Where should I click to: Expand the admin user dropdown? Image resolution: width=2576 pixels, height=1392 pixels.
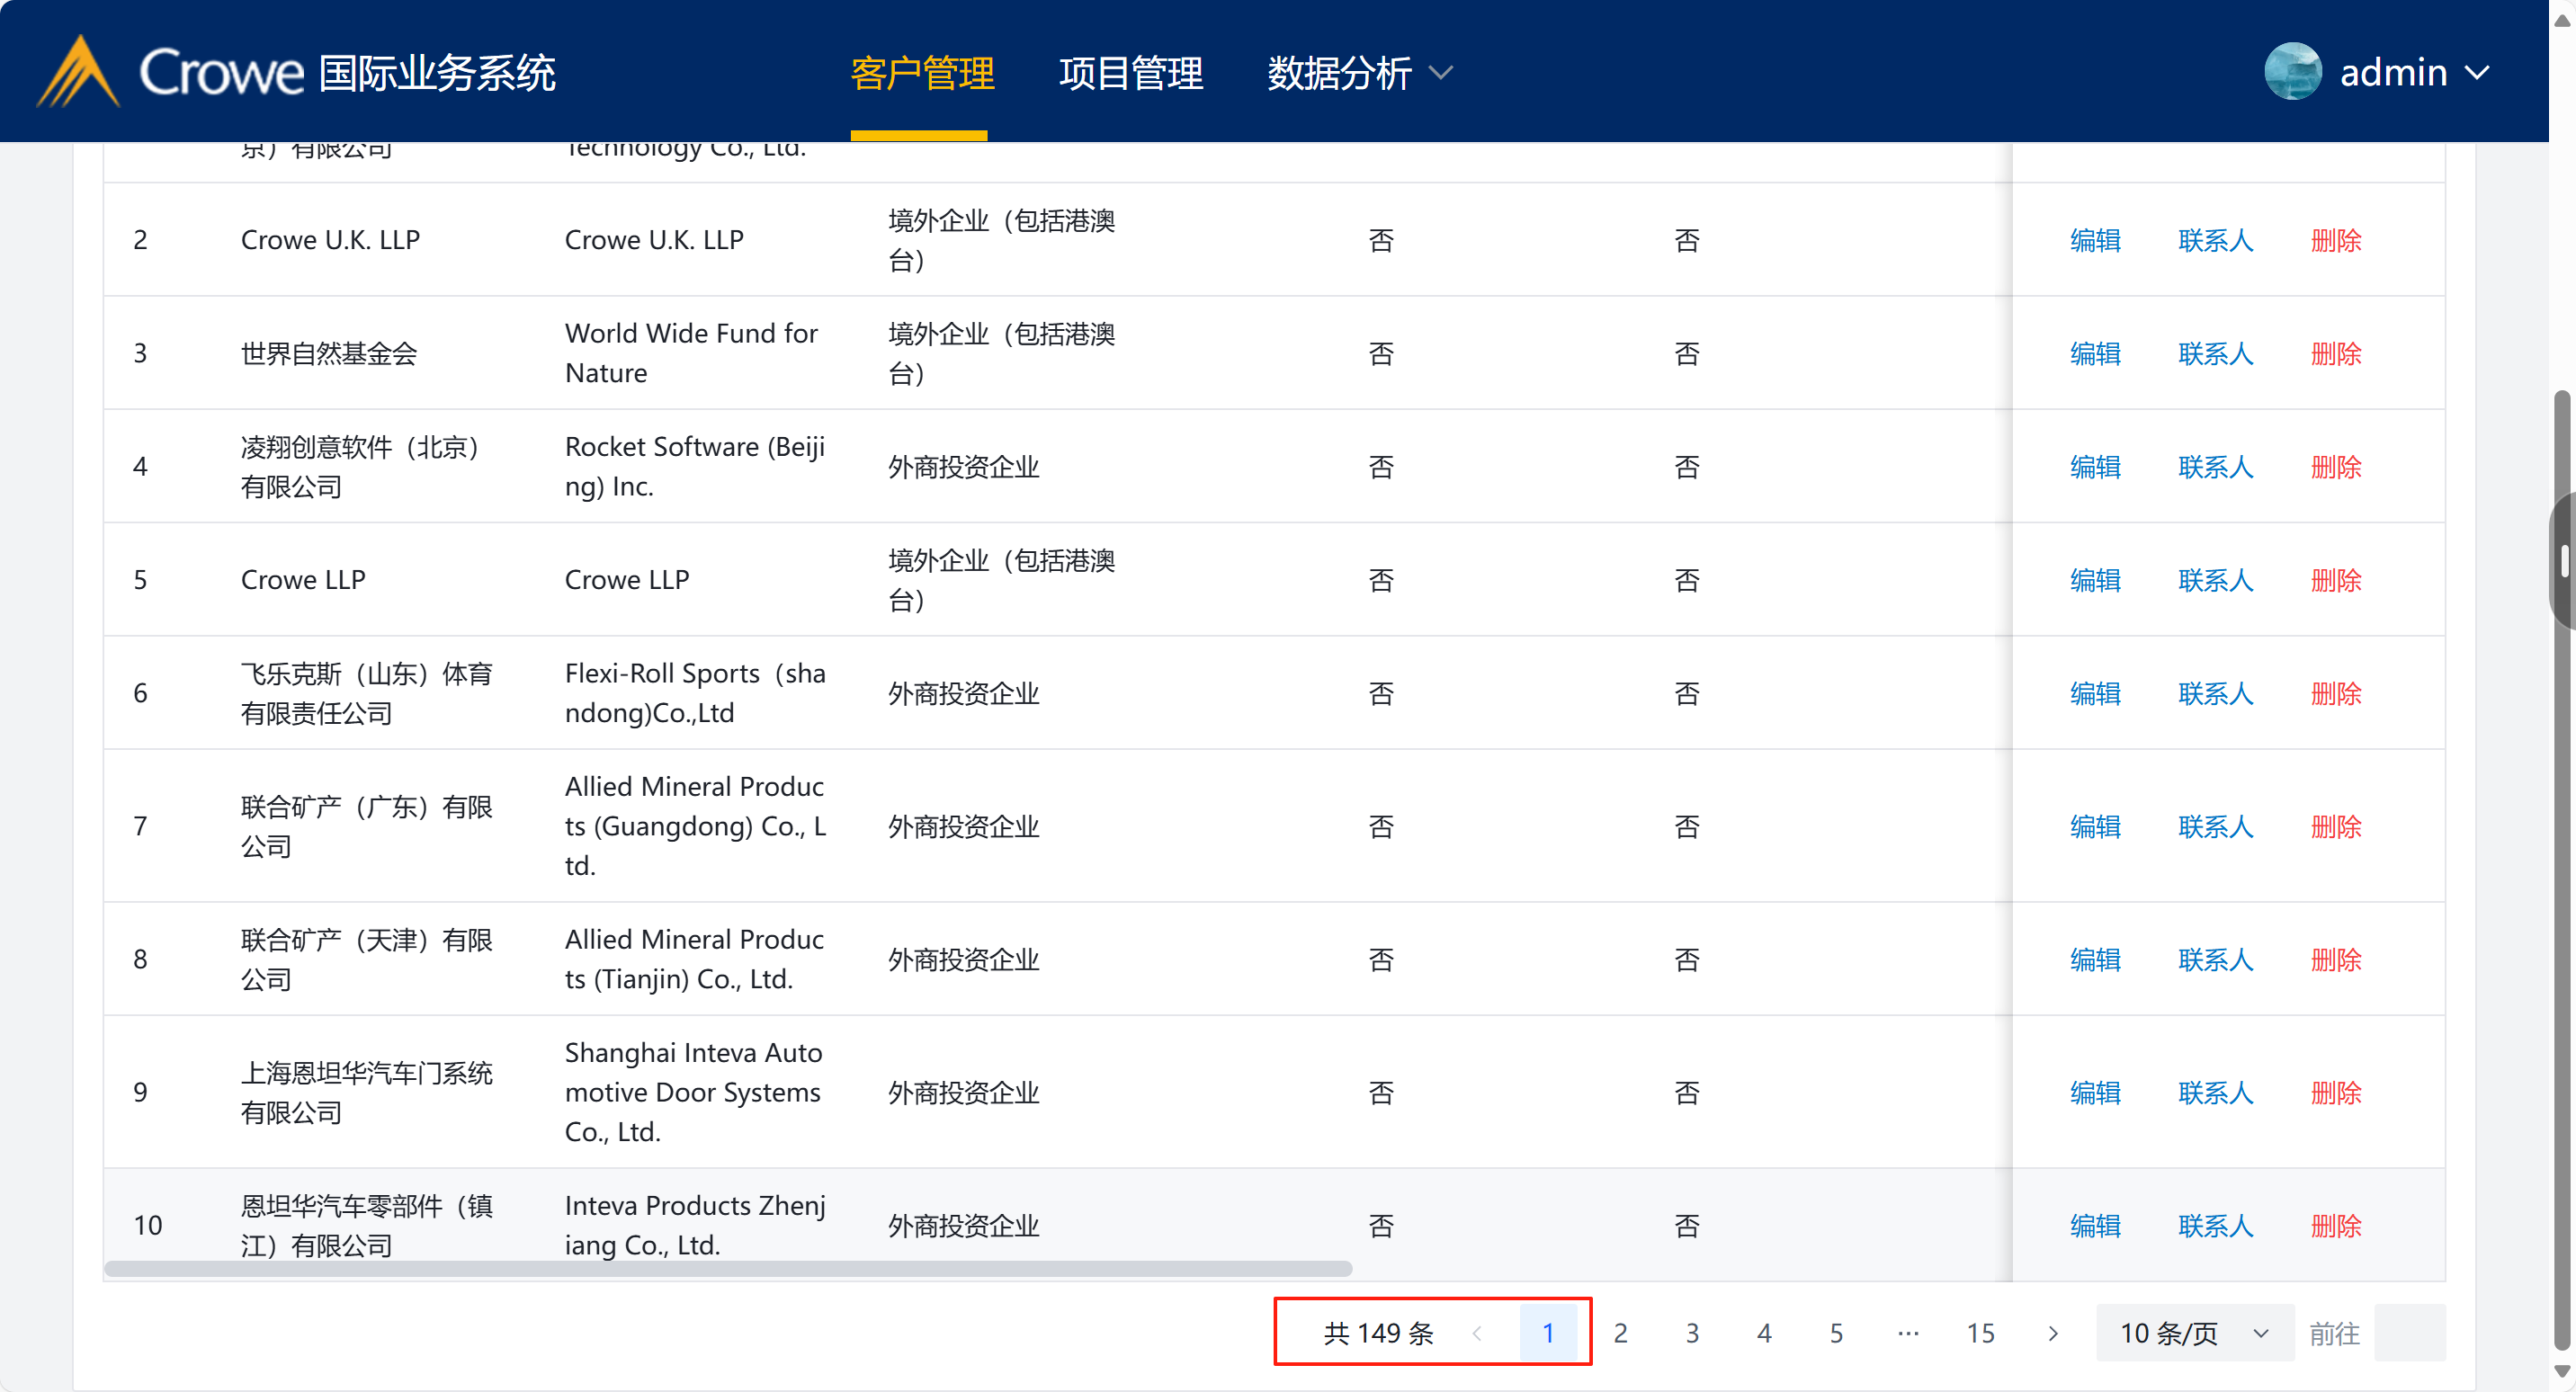point(2477,72)
